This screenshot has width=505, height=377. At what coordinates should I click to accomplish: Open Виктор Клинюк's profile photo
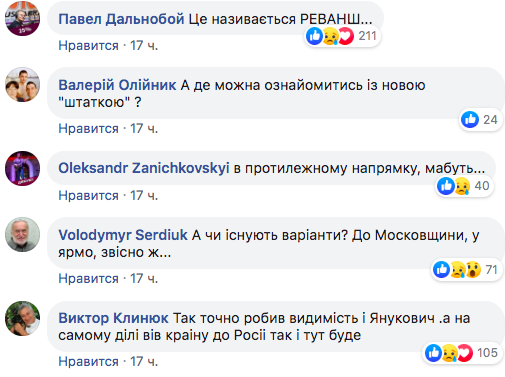pyautogui.click(x=22, y=318)
